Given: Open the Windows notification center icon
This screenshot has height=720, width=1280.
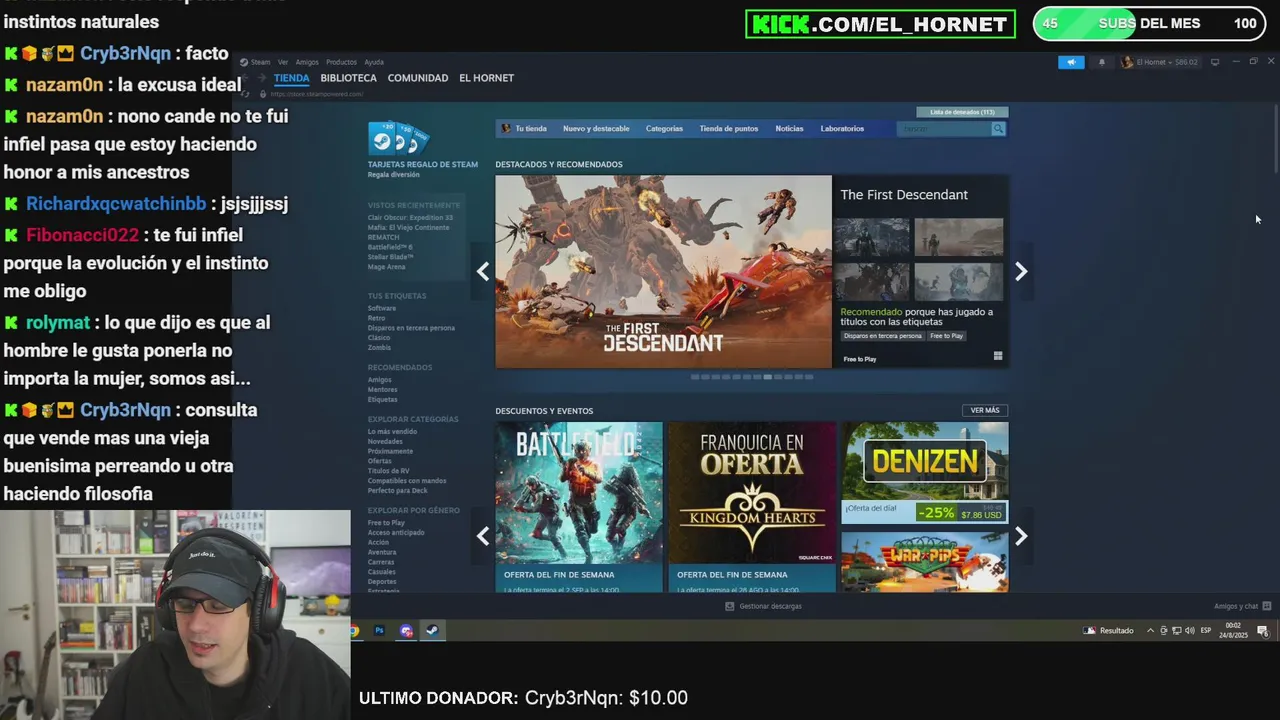Looking at the screenshot, I should [1263, 631].
